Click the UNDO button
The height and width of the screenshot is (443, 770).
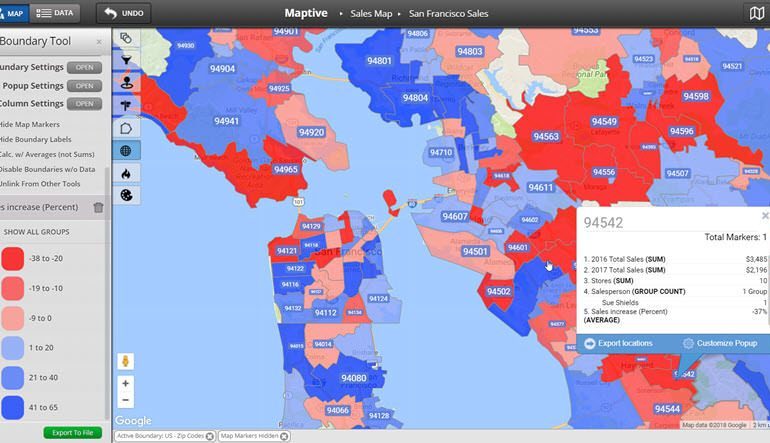[124, 13]
